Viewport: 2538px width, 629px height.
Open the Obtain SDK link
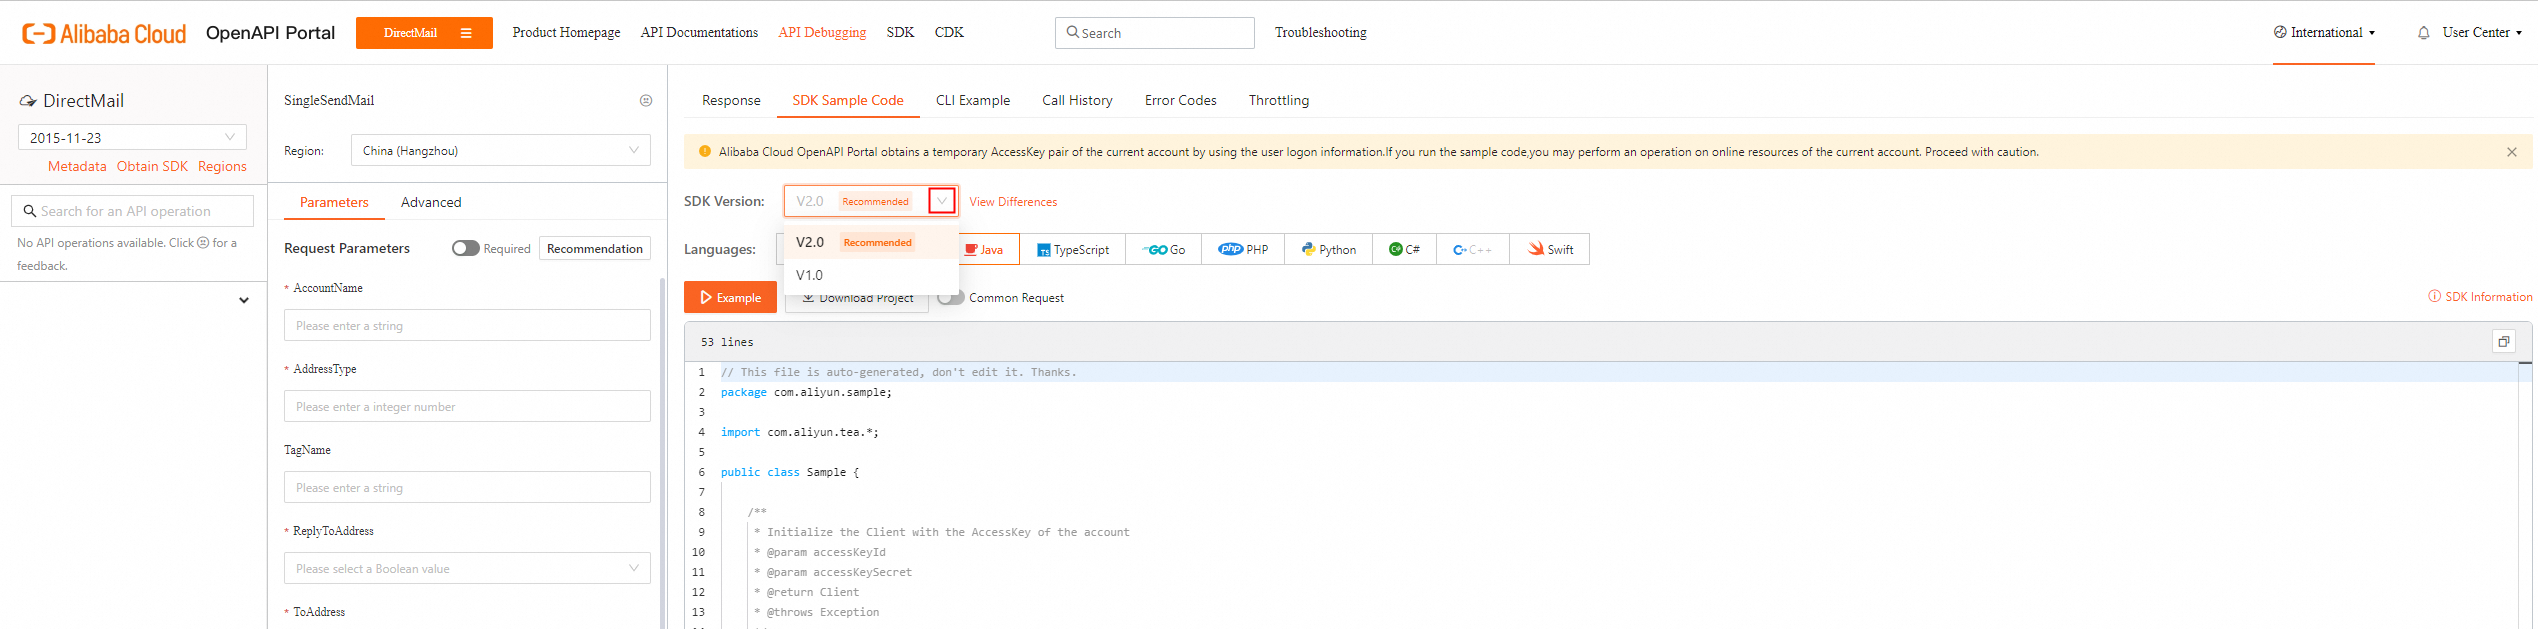(x=152, y=166)
